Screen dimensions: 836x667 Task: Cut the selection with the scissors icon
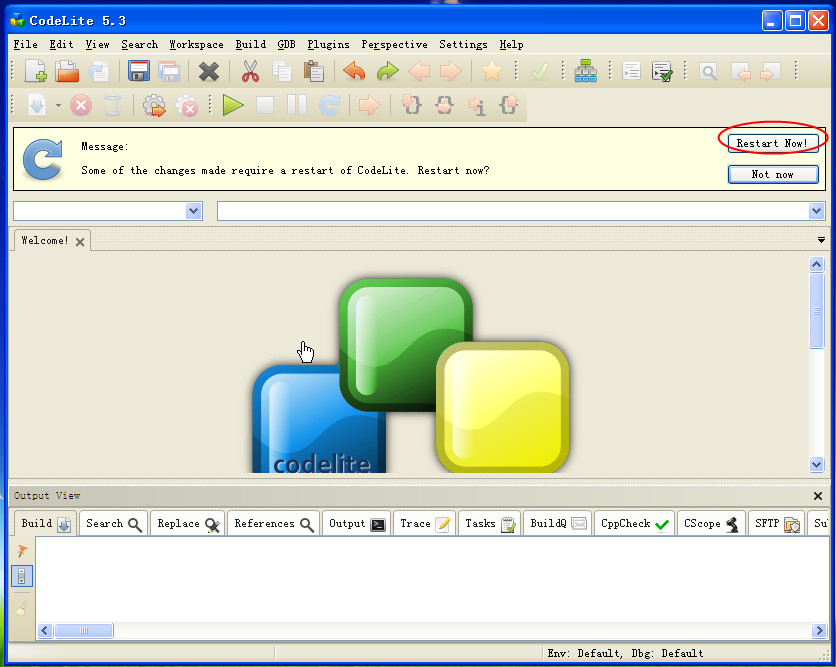(x=250, y=71)
